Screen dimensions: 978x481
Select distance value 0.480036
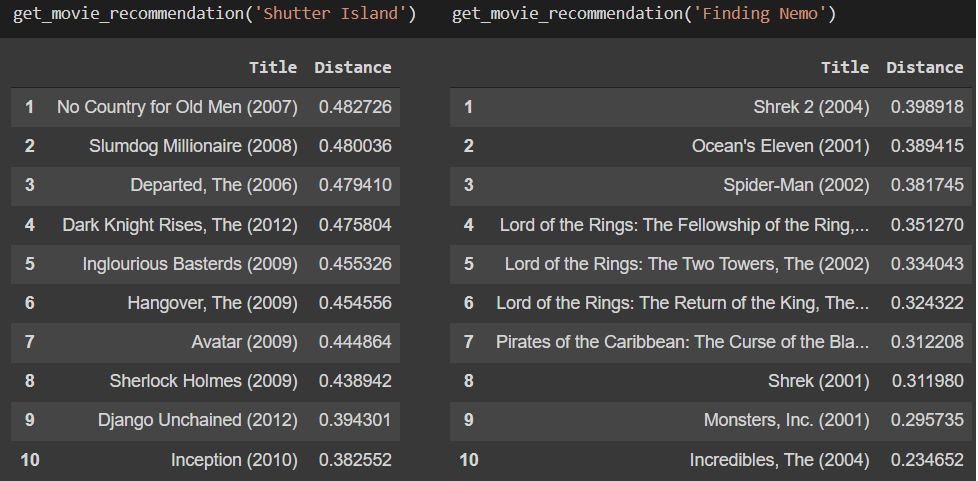click(x=356, y=146)
